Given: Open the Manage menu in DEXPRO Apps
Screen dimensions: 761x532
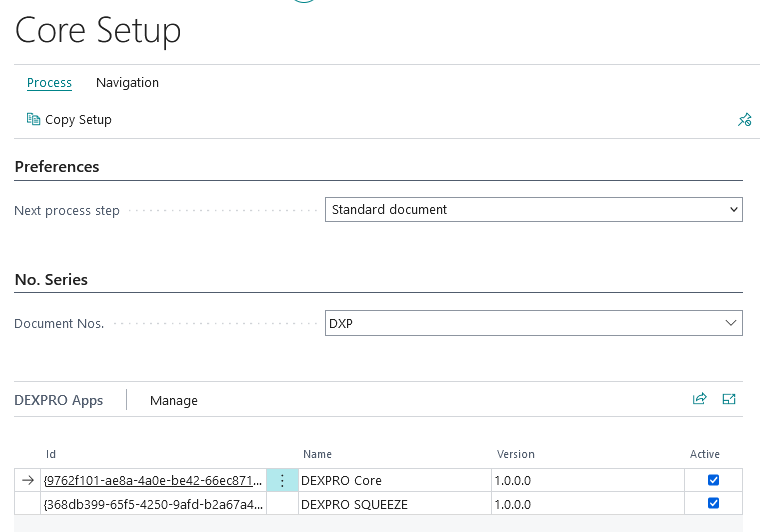Looking at the screenshot, I should pyautogui.click(x=174, y=401).
